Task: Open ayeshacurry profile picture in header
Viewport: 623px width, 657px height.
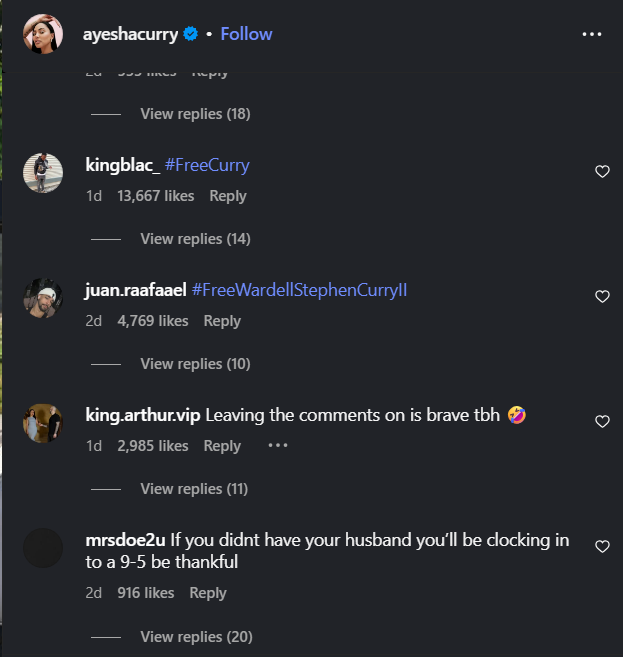Action: (43, 34)
